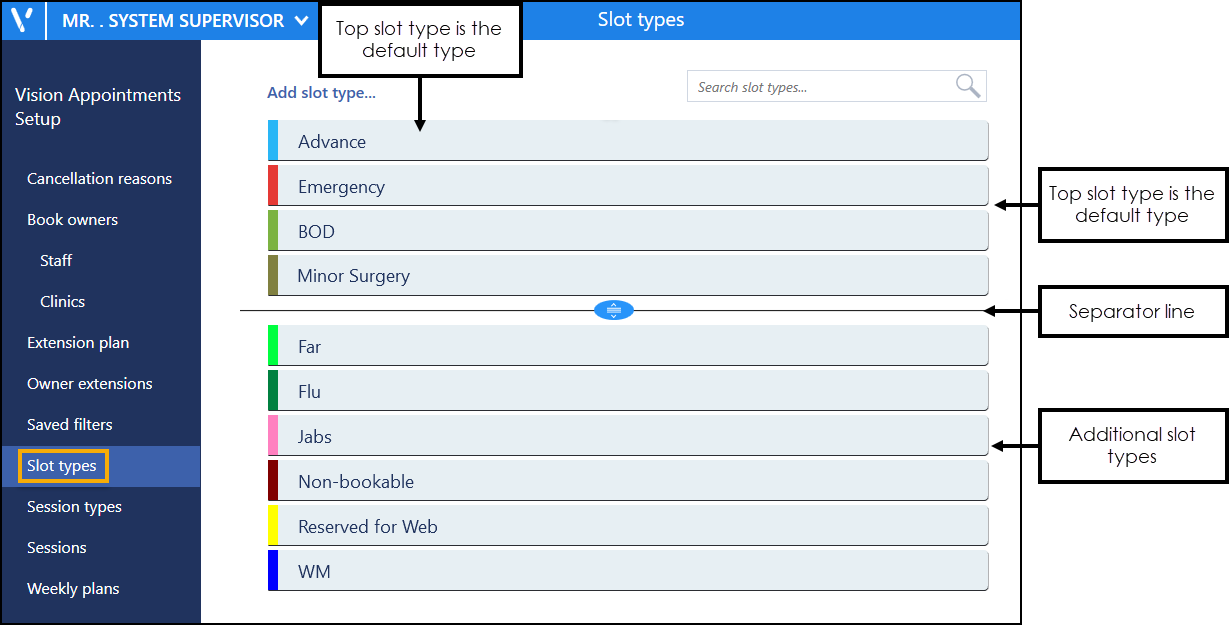Open the Emergency slot type

[x=630, y=187]
